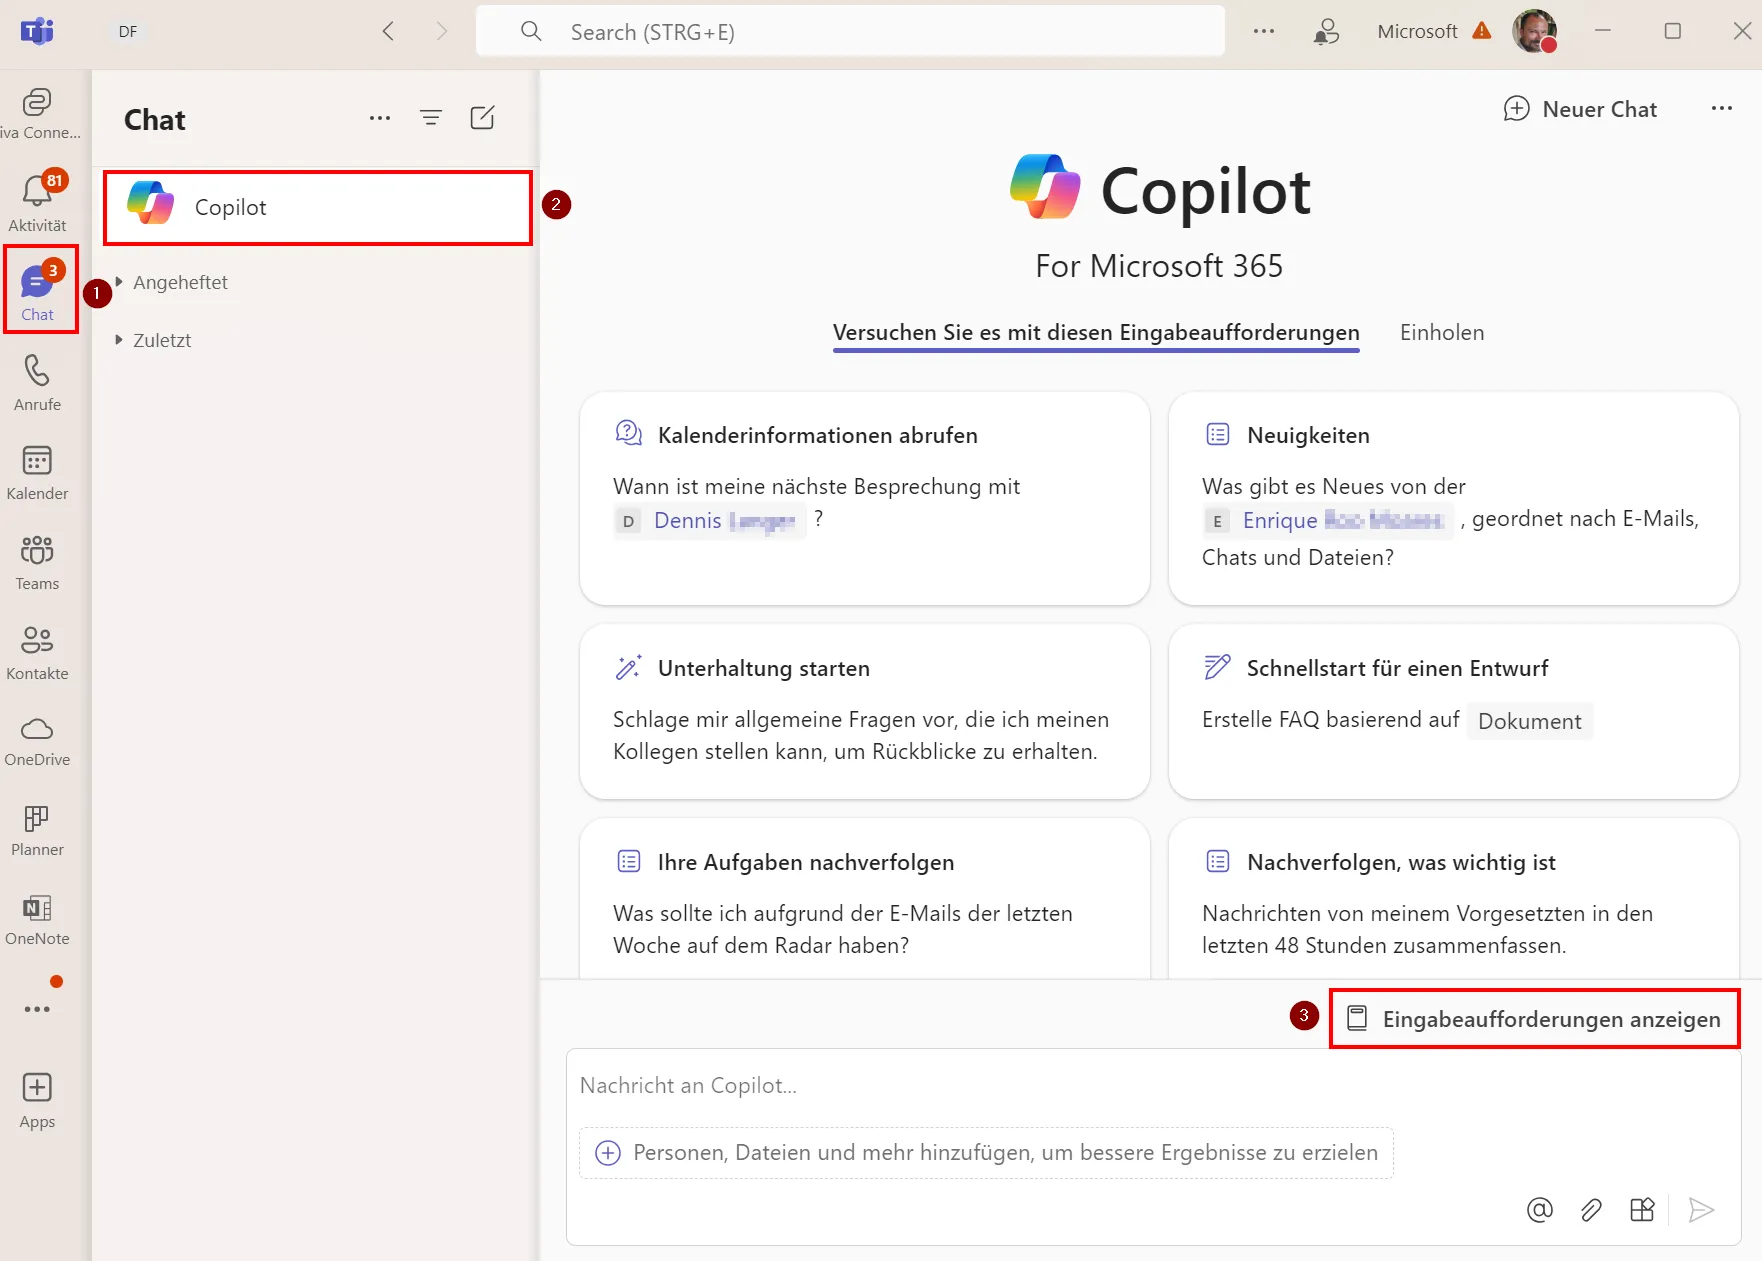1762x1261 pixels.
Task: Open the Kalender app icon
Action: [37, 470]
